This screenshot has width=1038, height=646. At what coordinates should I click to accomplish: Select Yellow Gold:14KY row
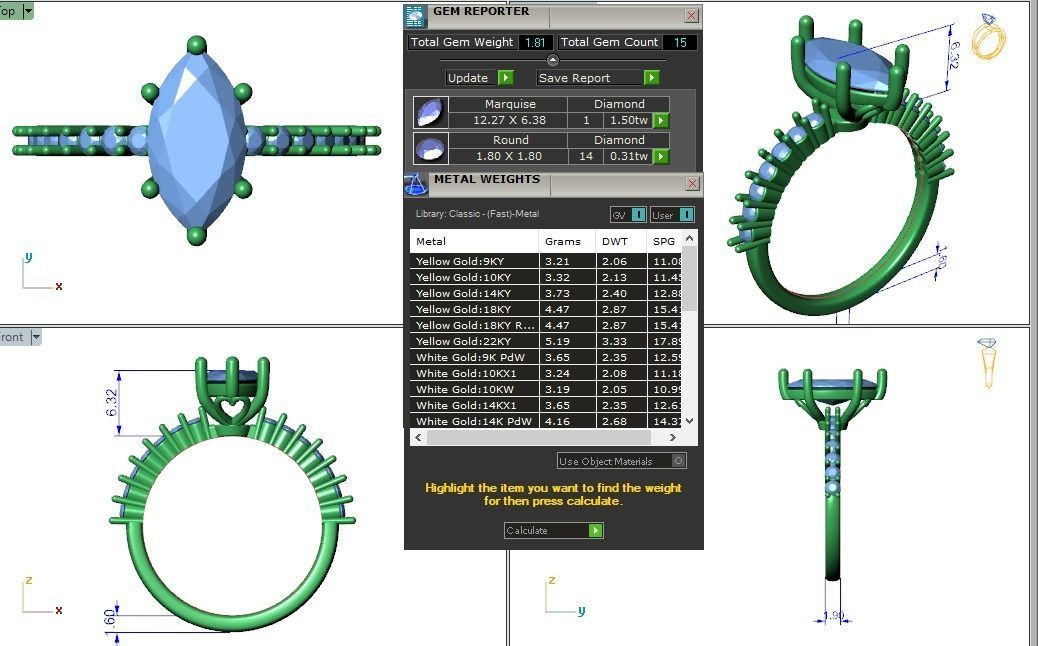coord(545,293)
